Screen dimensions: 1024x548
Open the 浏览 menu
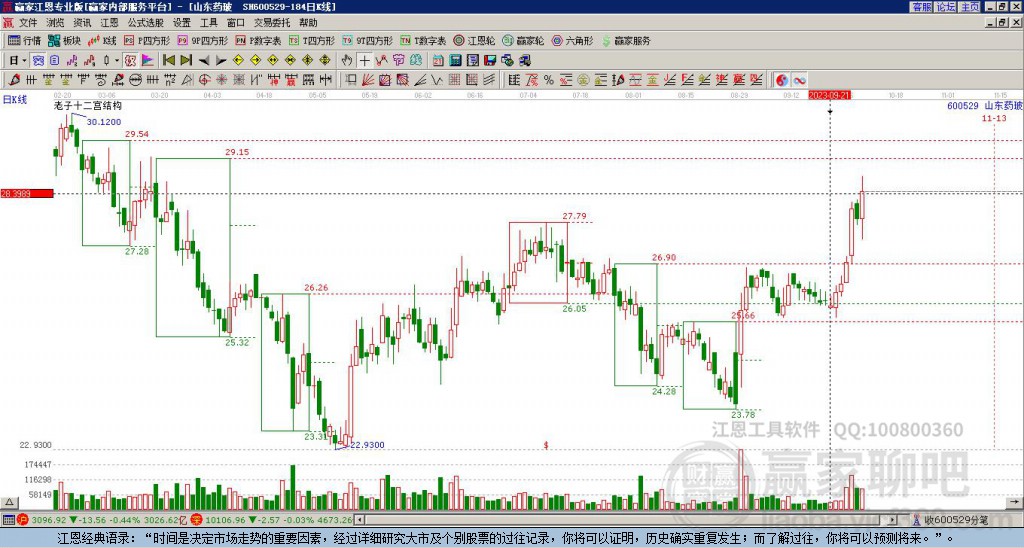pos(55,23)
